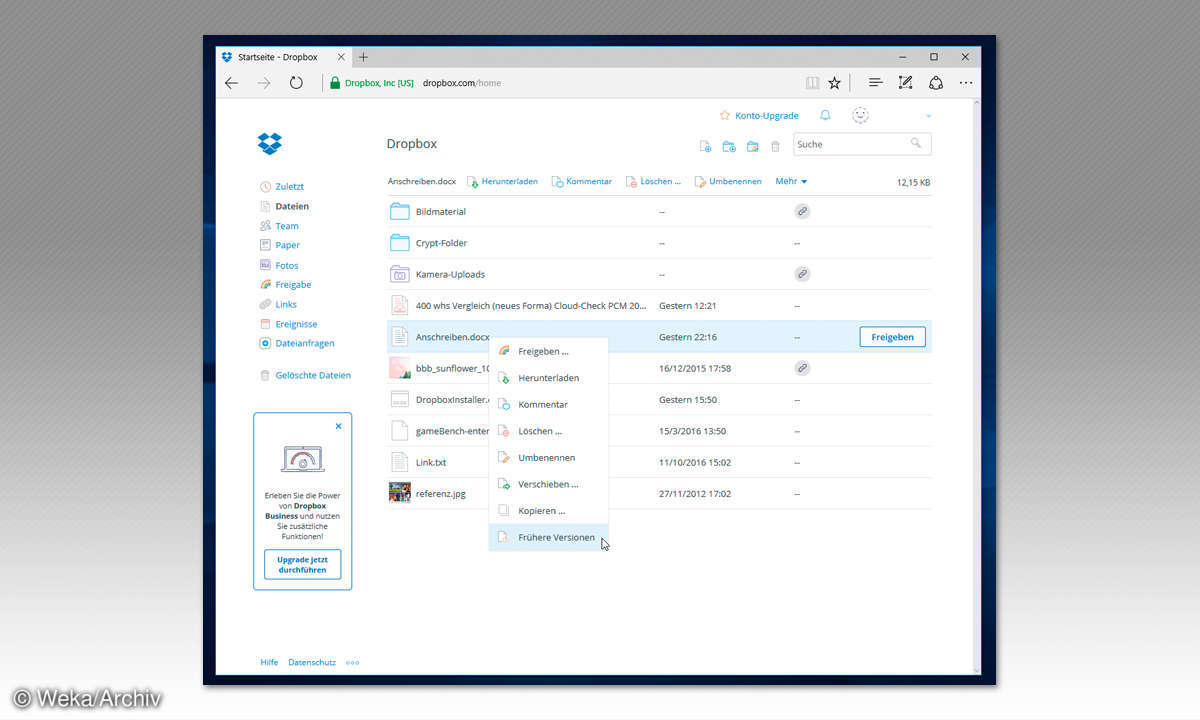
Task: Choose Freigeben in context menu
Action: pos(548,352)
